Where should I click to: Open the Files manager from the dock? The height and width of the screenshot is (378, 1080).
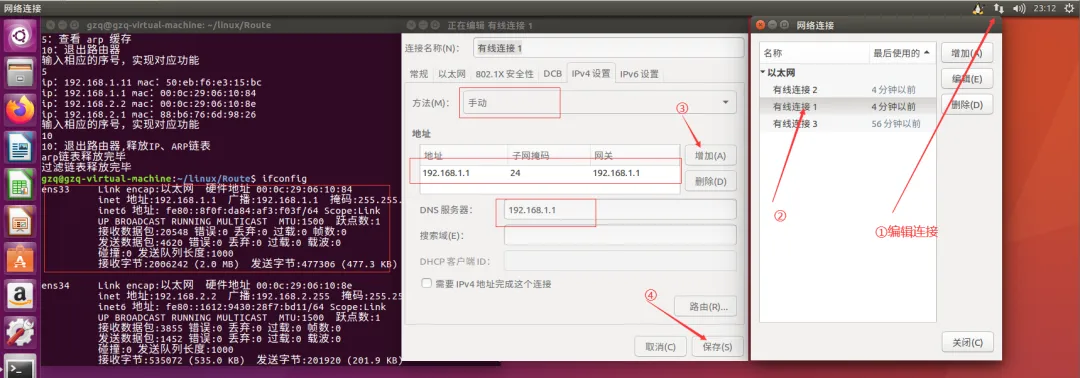19,72
